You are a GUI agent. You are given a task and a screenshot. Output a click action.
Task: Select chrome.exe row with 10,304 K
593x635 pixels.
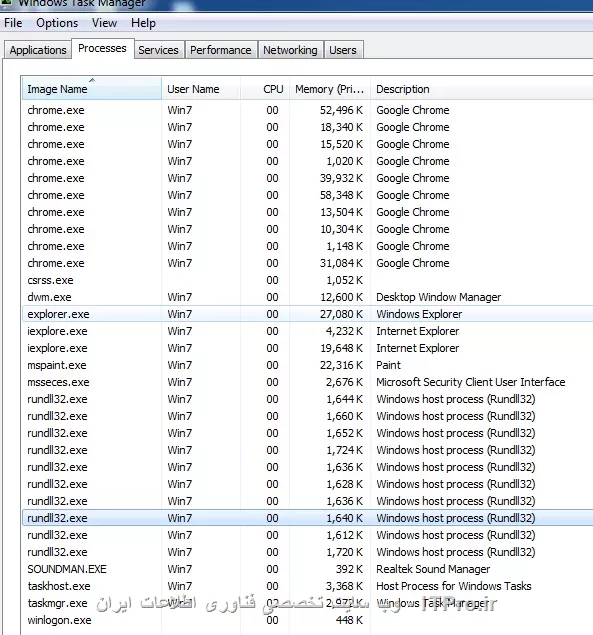click(x=308, y=229)
